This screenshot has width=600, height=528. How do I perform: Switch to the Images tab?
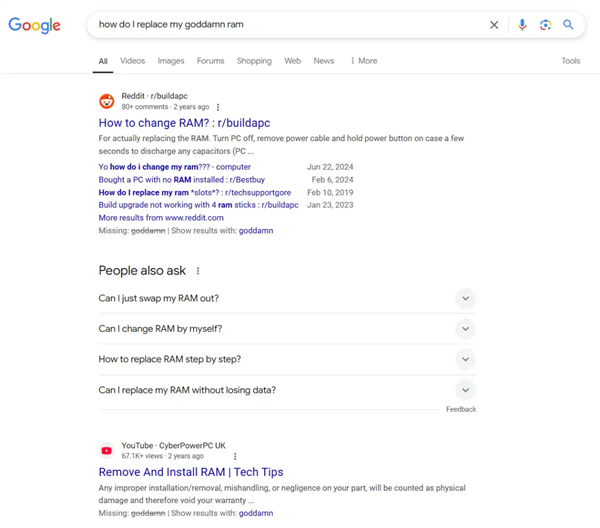[171, 61]
